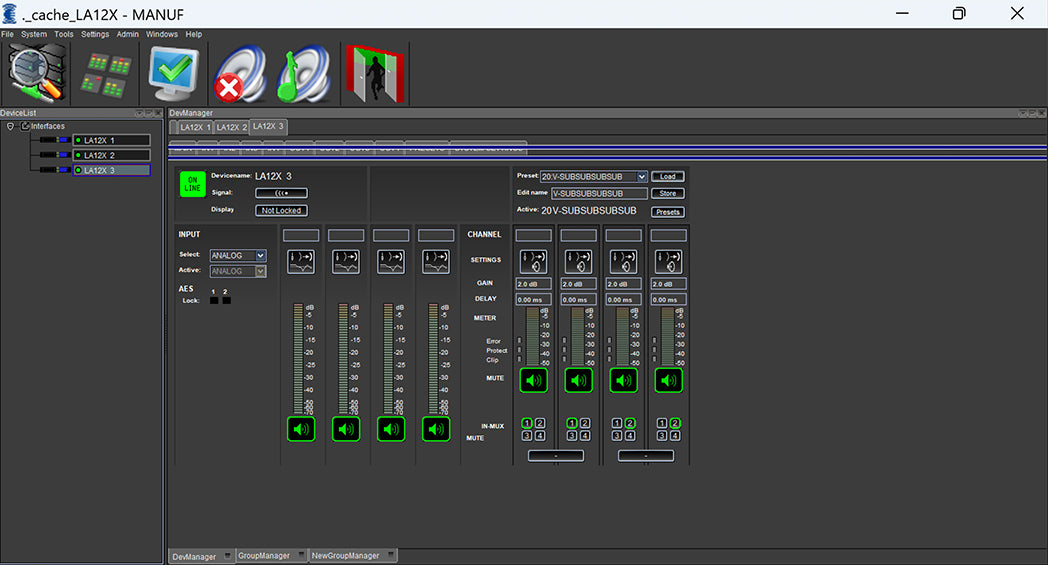Open last output channel settings icon
The height and width of the screenshot is (565, 1048).
coord(668,261)
